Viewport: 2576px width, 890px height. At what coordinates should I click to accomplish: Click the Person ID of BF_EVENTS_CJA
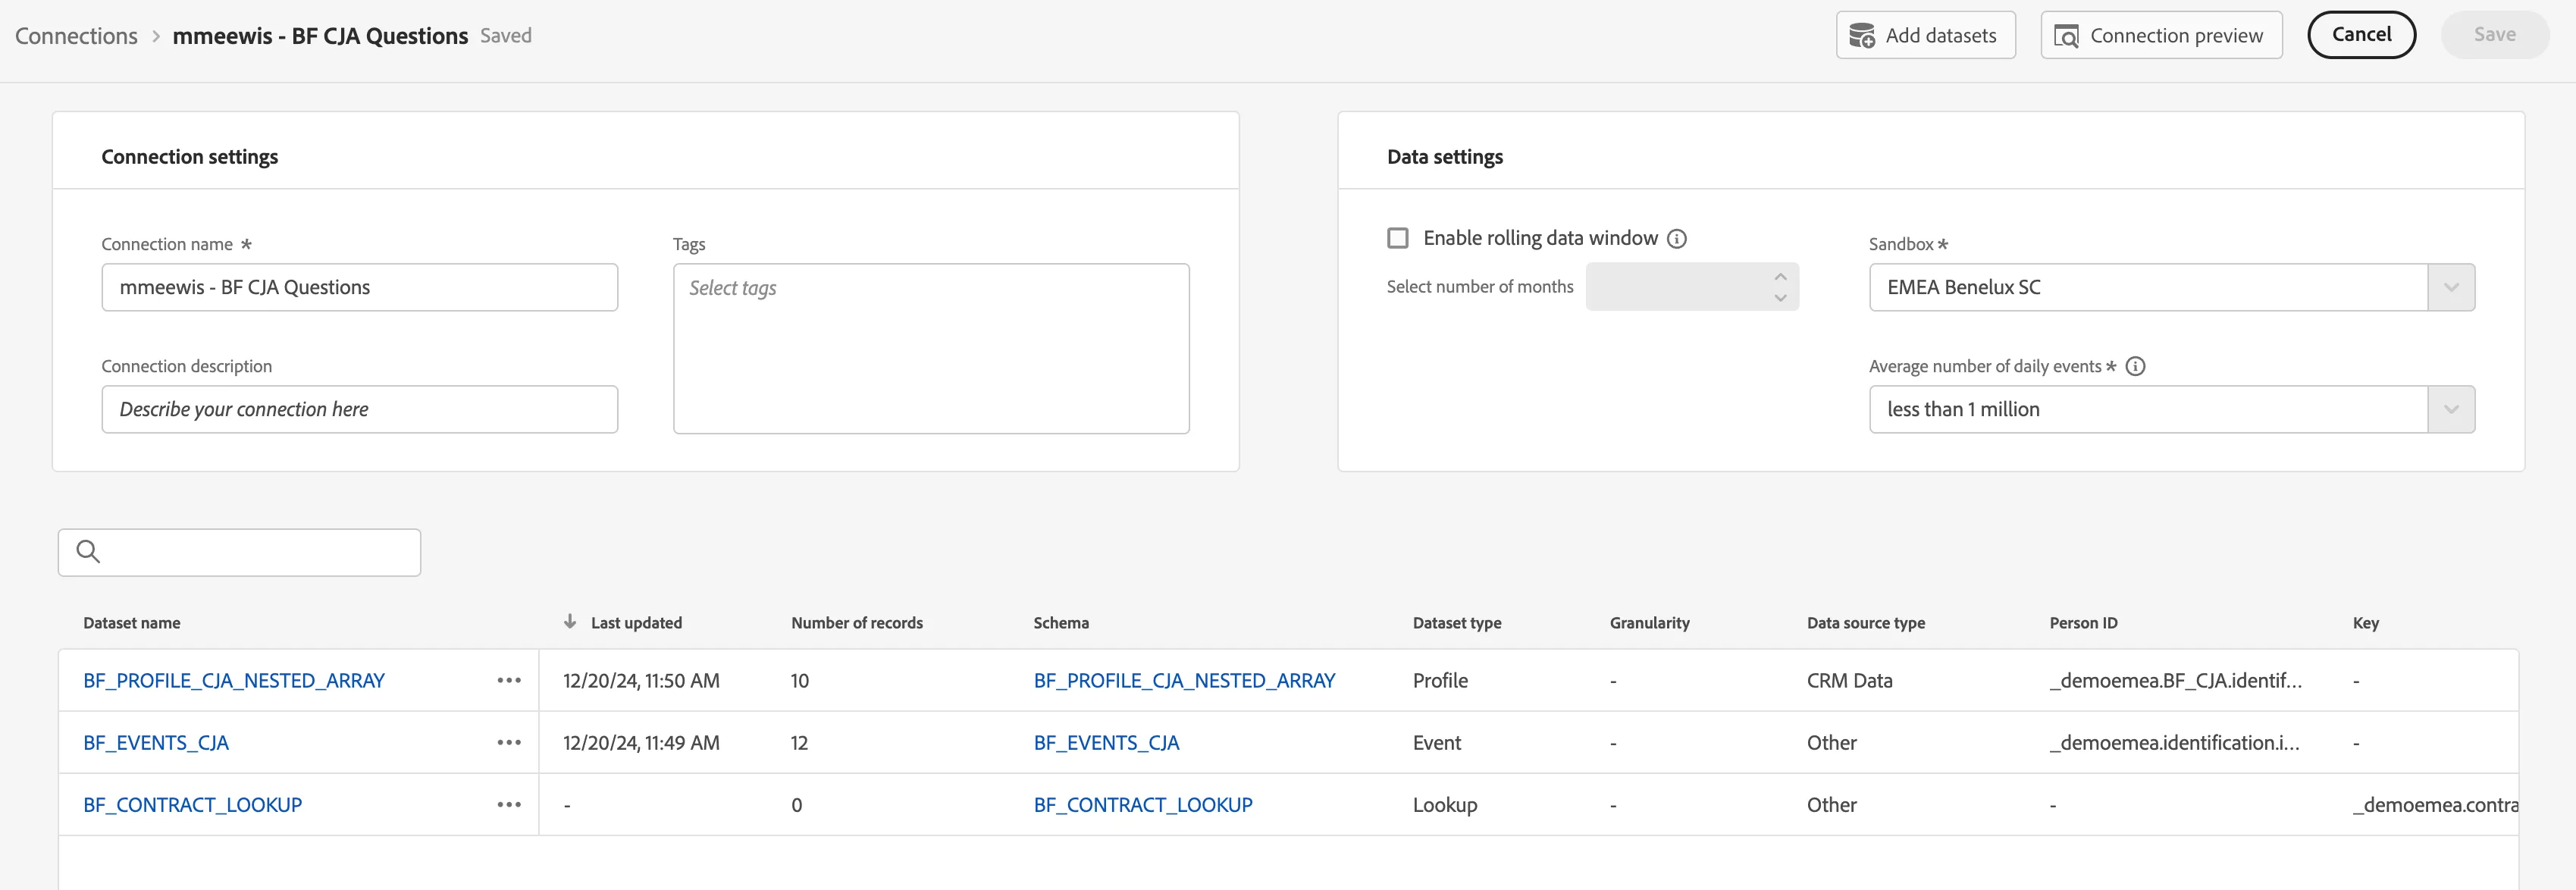[2174, 742]
